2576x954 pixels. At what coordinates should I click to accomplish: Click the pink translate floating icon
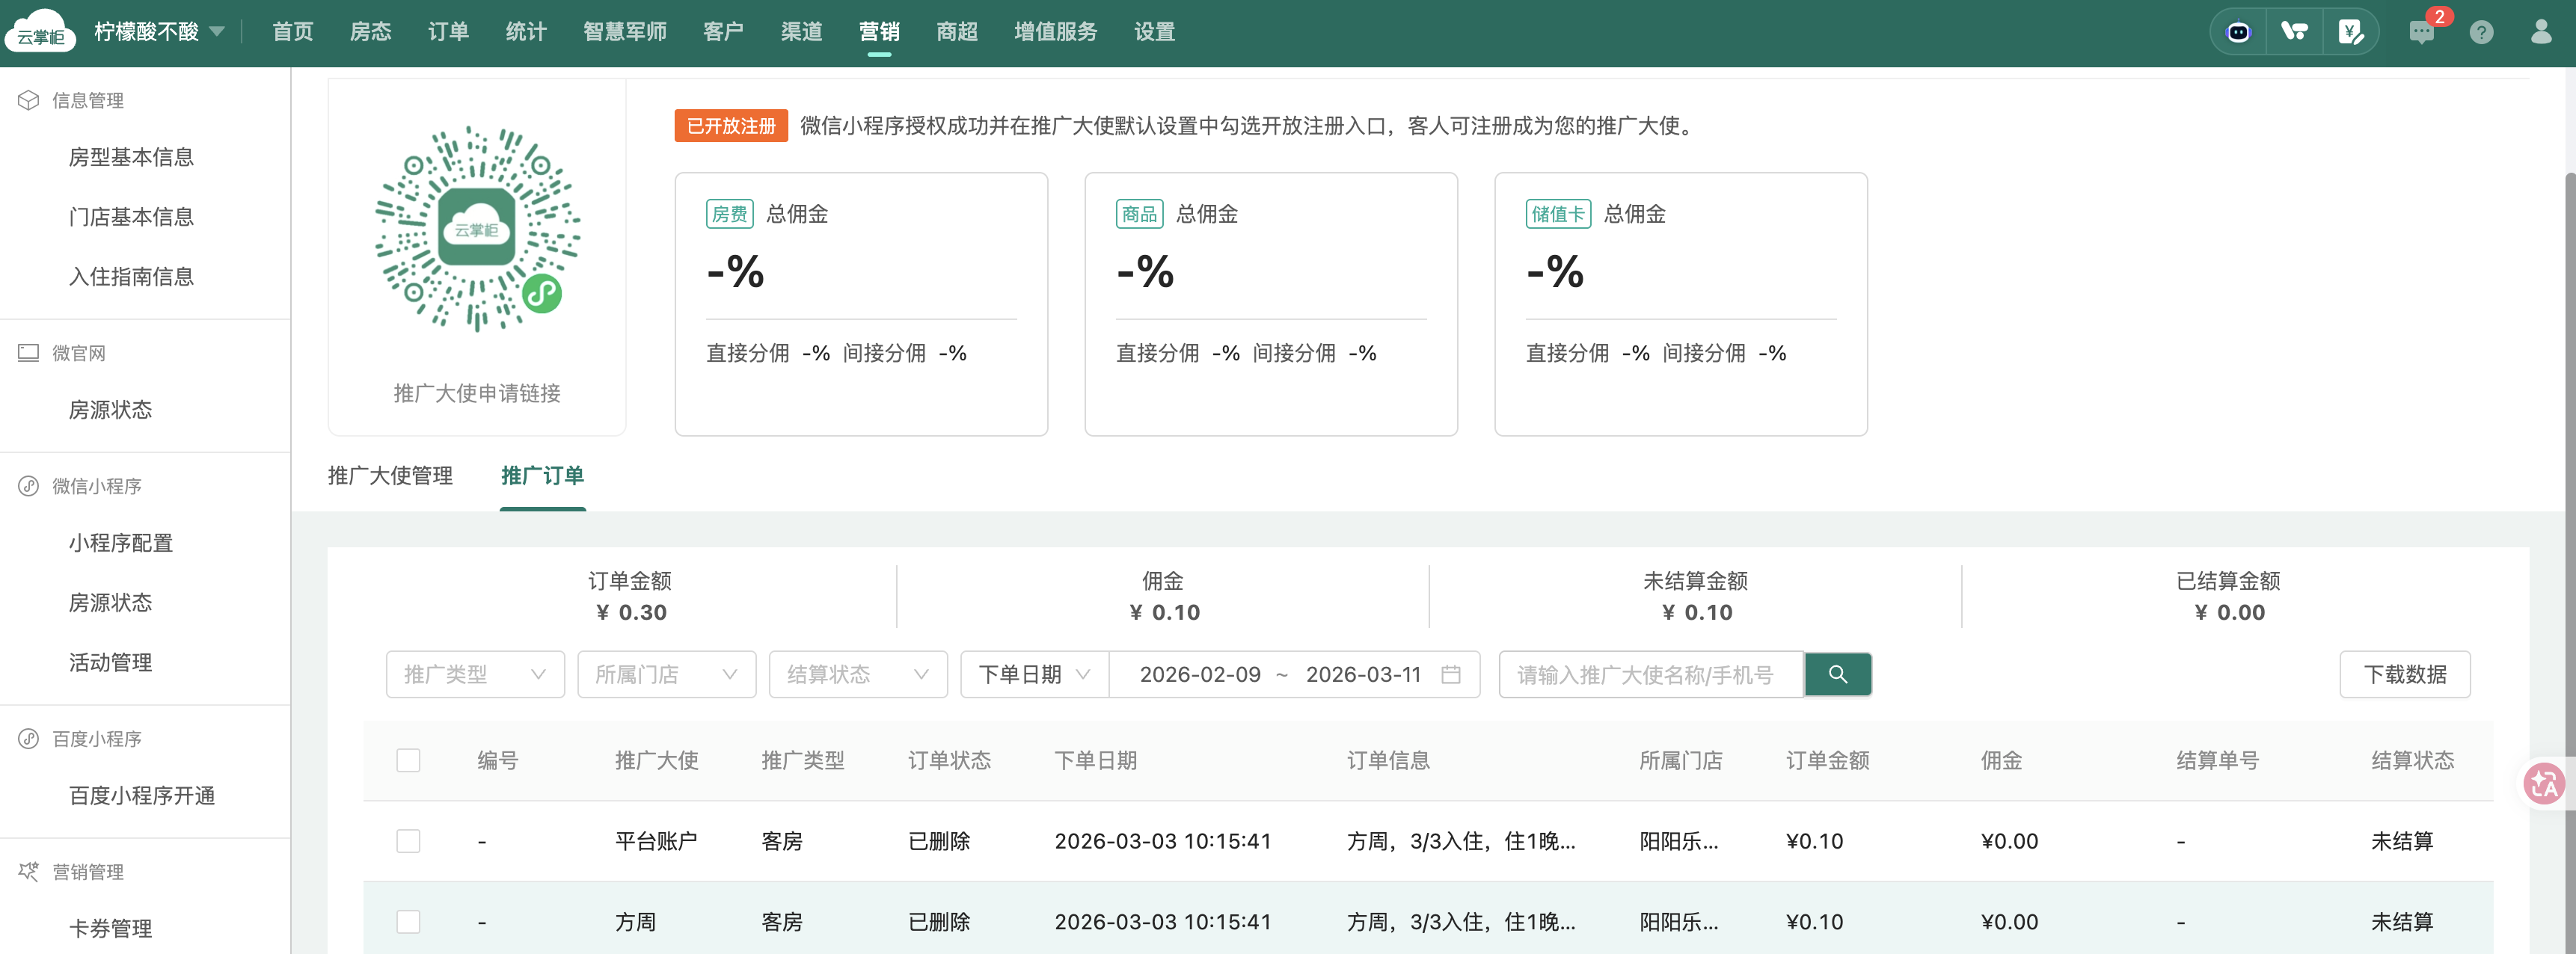(x=2544, y=783)
